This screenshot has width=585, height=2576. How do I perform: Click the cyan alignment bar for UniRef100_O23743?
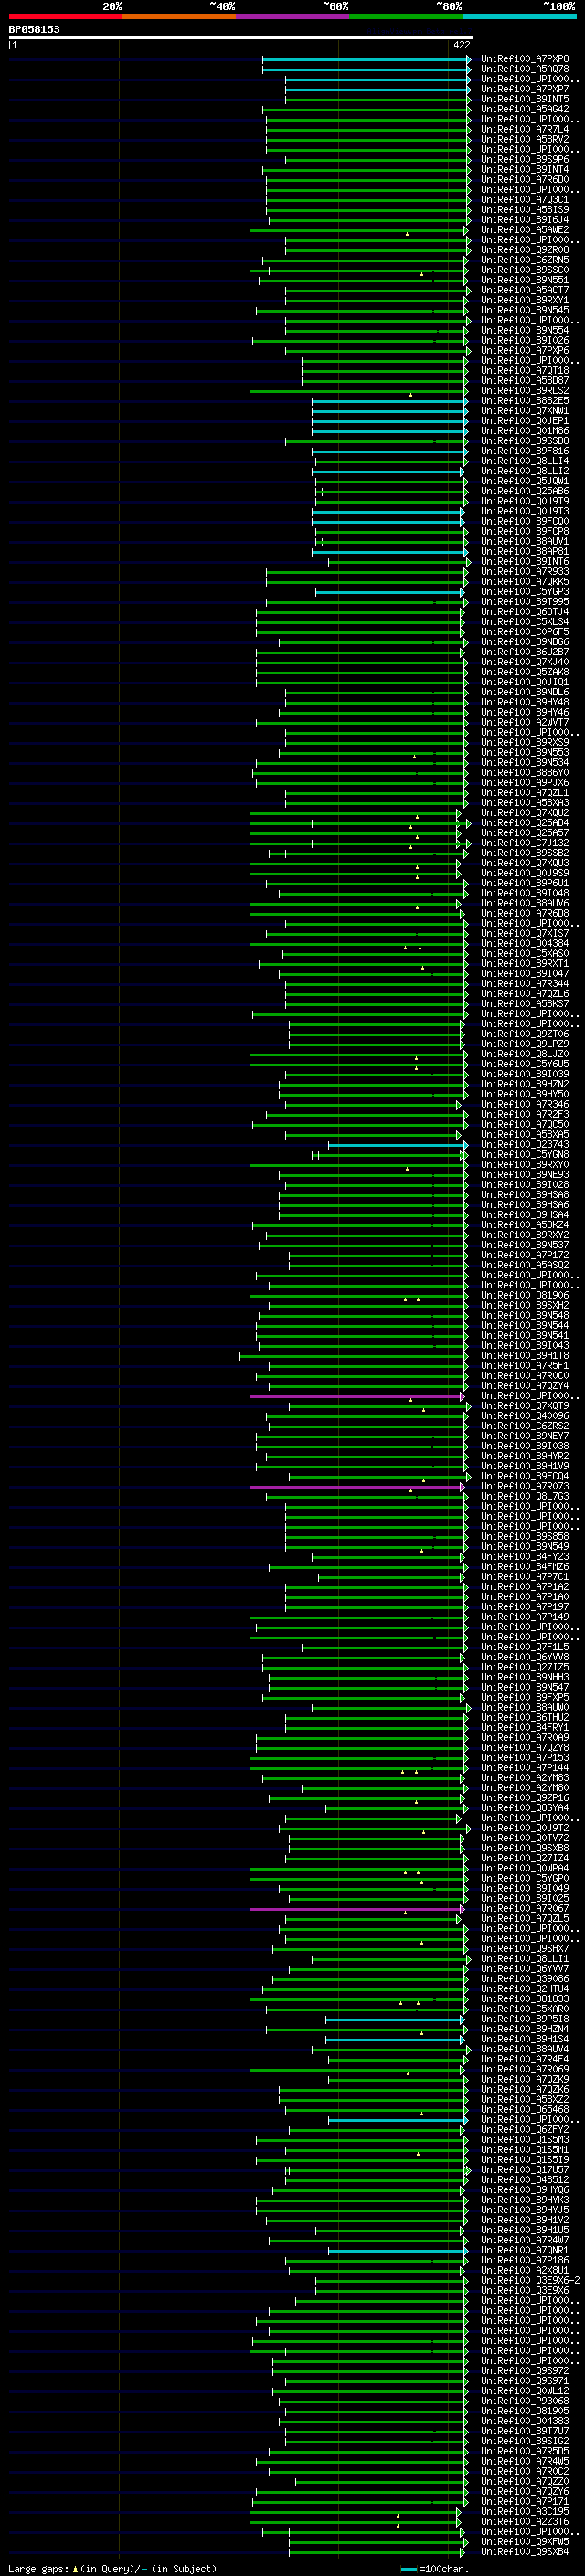click(398, 1145)
